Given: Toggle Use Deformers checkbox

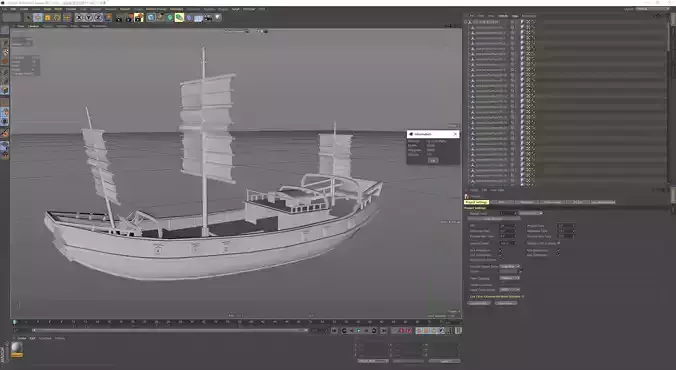Looking at the screenshot, I should click(558, 255).
